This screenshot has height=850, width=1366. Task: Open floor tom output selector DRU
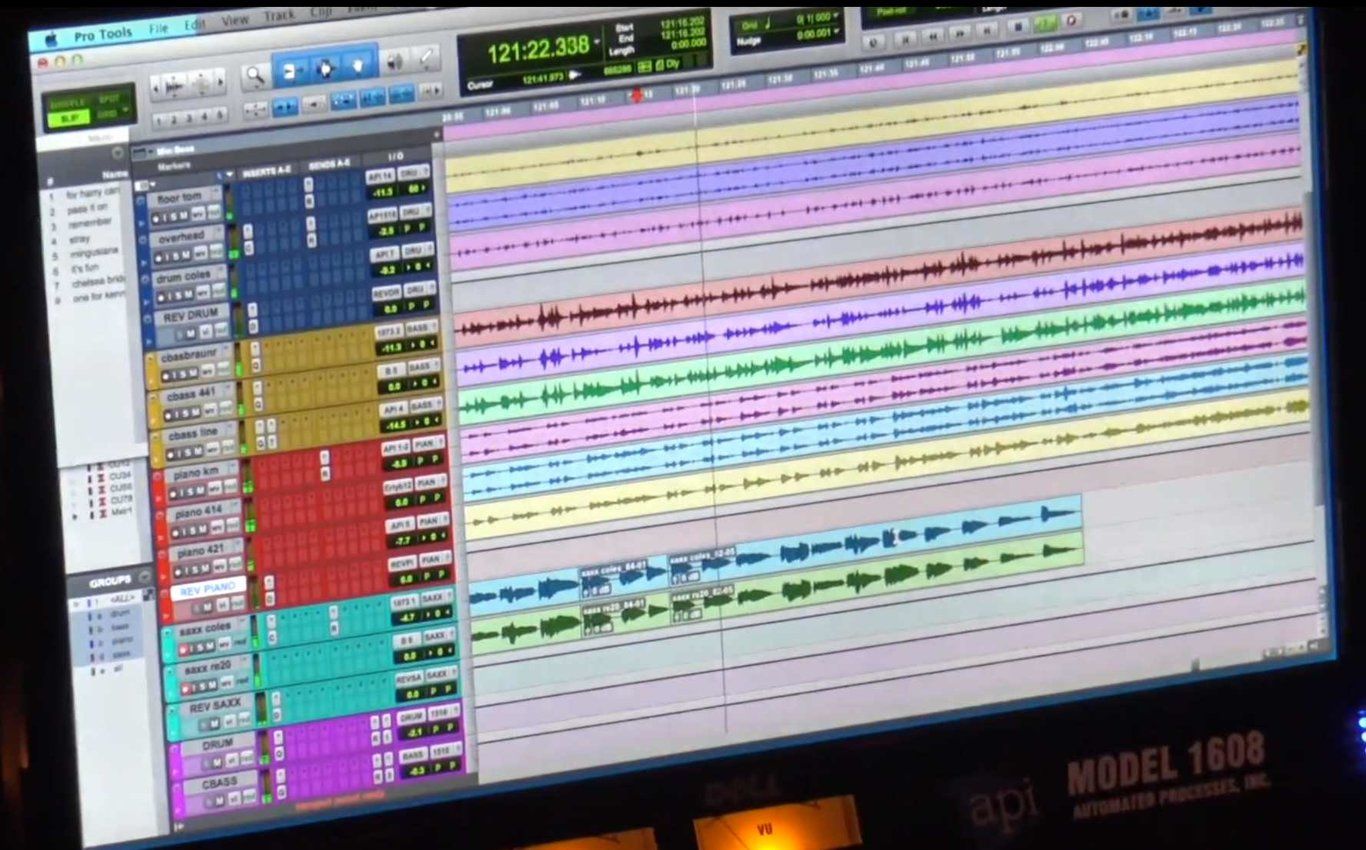413,173
